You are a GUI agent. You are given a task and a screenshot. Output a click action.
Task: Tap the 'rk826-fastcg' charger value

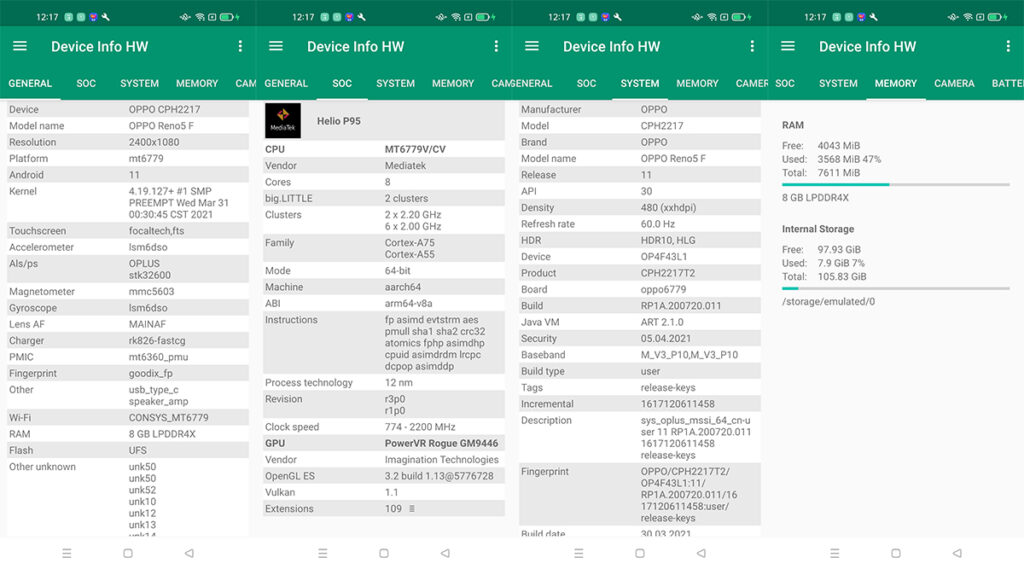[157, 340]
